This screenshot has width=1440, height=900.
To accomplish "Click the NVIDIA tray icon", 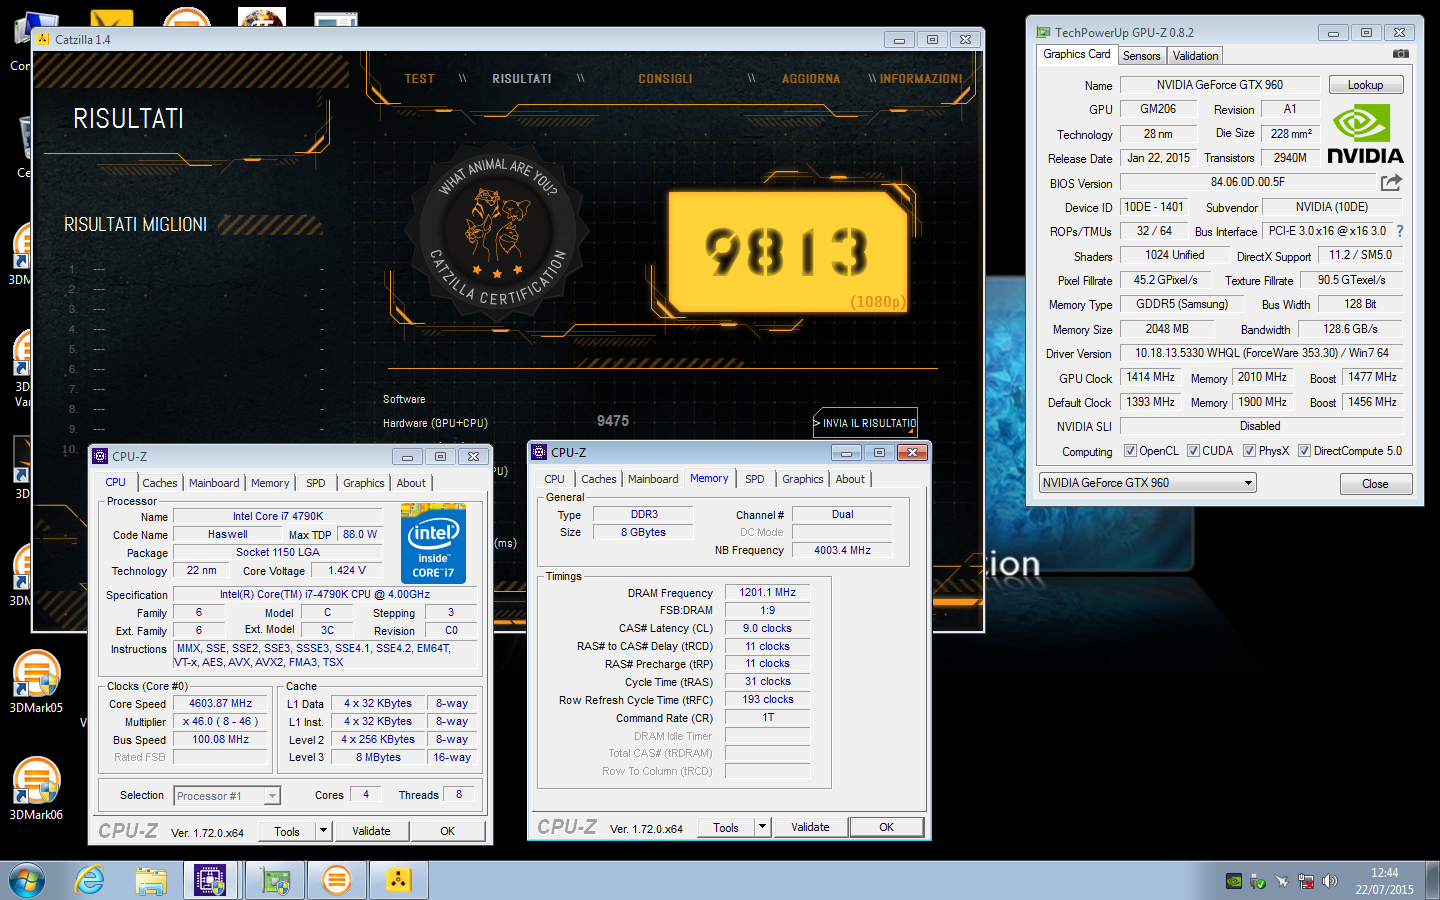I will [x=1234, y=881].
